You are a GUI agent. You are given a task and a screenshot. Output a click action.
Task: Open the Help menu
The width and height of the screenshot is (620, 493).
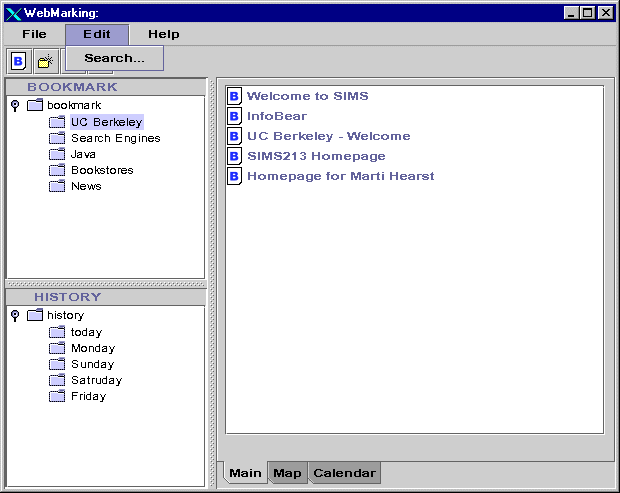pos(164,34)
